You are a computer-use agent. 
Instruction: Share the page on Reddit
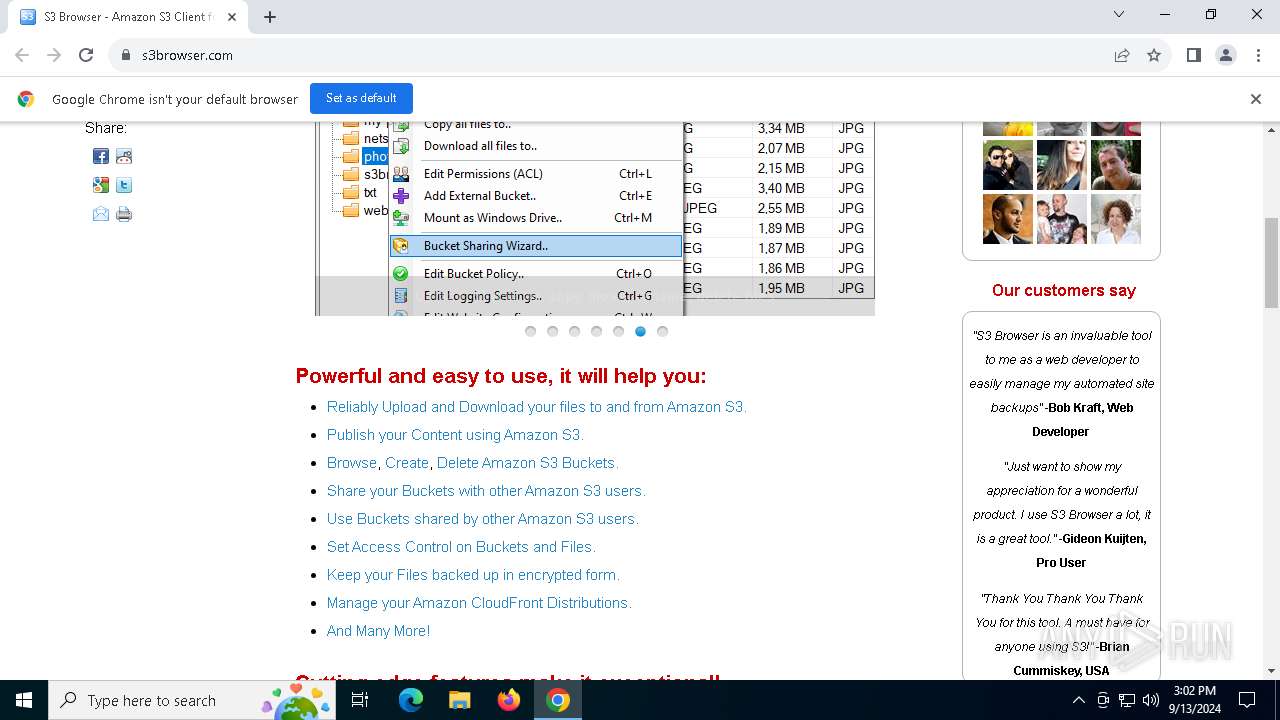click(x=124, y=156)
